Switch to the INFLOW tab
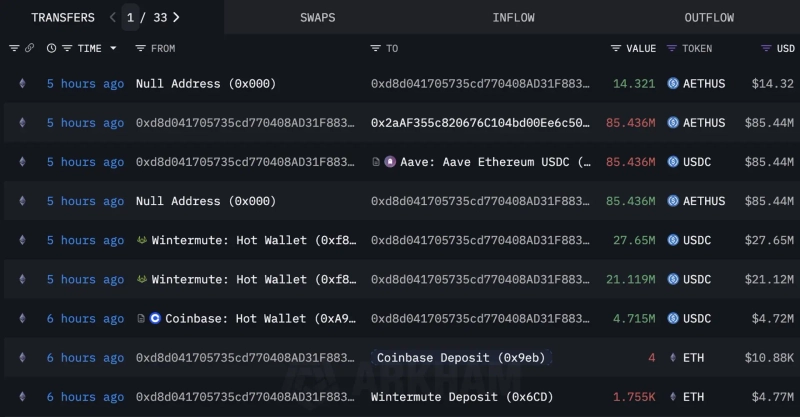The height and width of the screenshot is (417, 800). (x=513, y=17)
